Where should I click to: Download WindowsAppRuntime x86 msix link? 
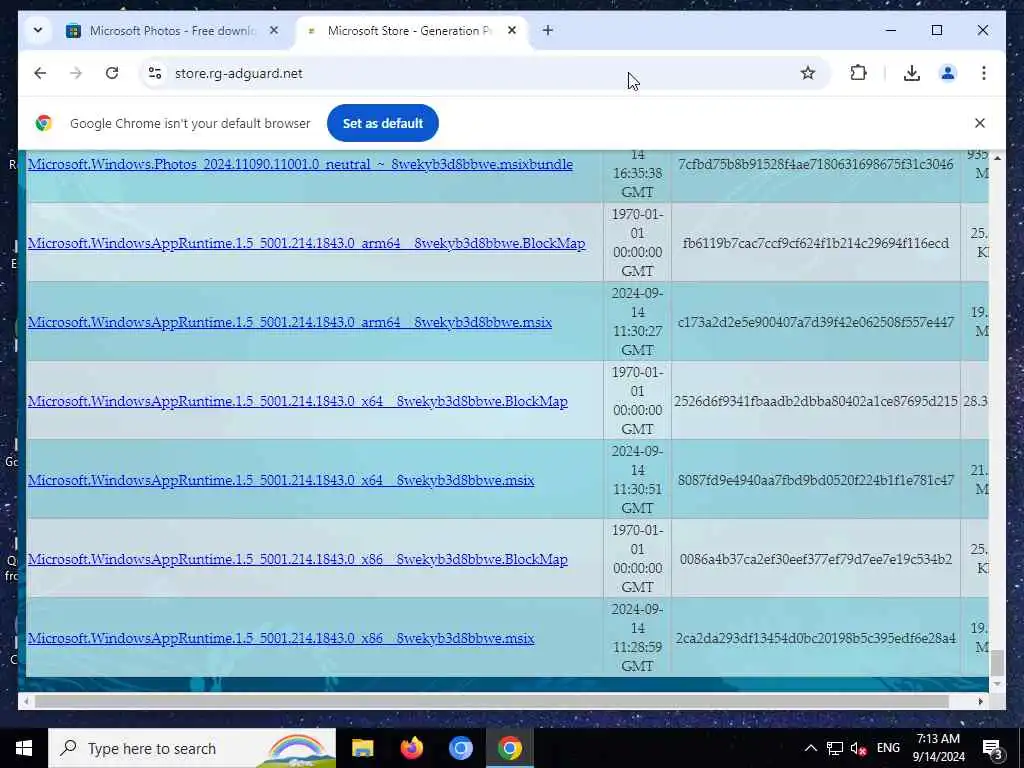(x=281, y=638)
